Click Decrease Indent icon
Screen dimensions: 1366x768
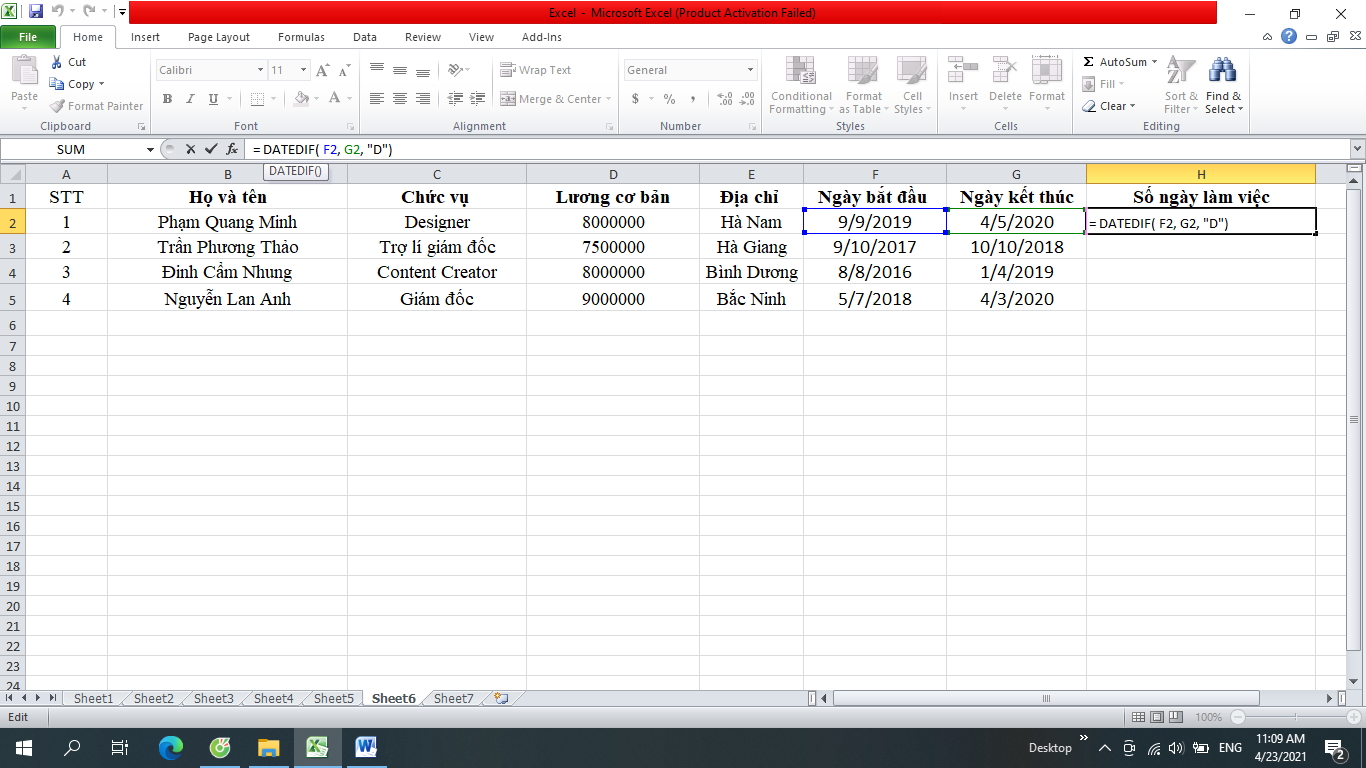tap(455, 99)
